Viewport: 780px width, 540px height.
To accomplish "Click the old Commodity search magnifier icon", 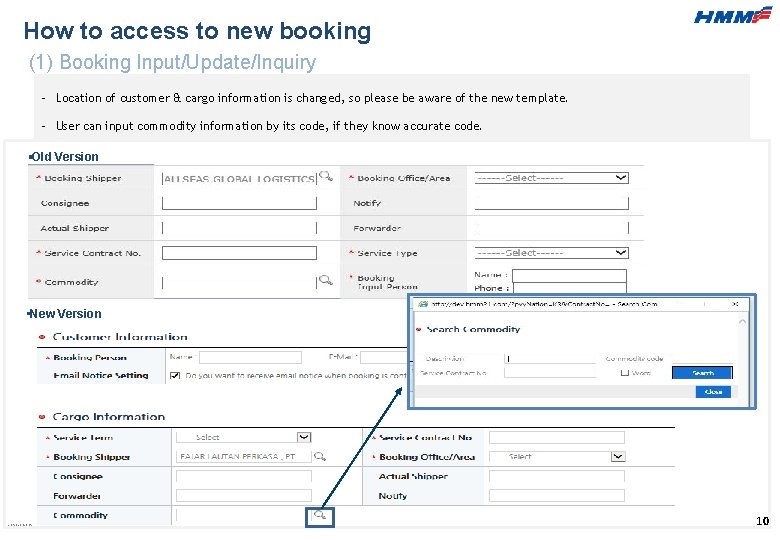I will pos(325,282).
